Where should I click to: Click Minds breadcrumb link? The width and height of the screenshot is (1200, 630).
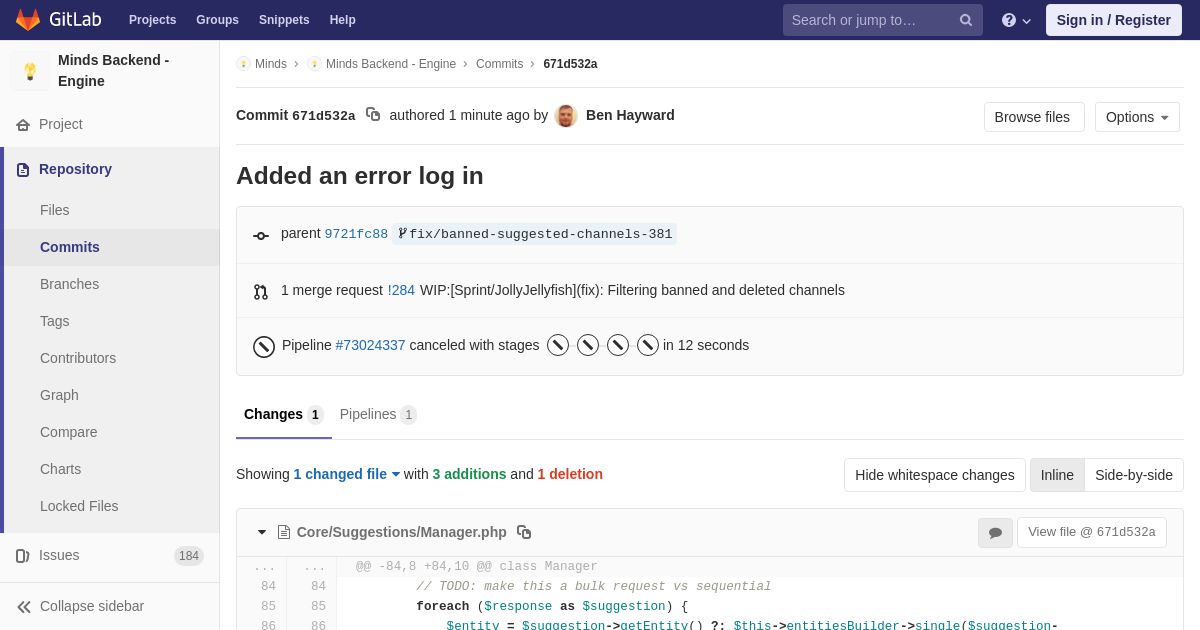pos(271,64)
